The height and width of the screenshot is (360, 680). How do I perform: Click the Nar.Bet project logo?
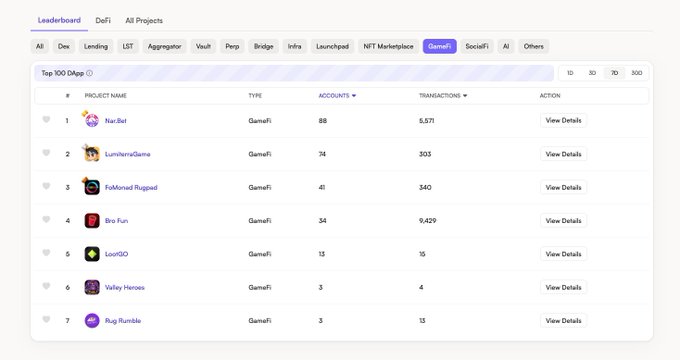click(92, 121)
